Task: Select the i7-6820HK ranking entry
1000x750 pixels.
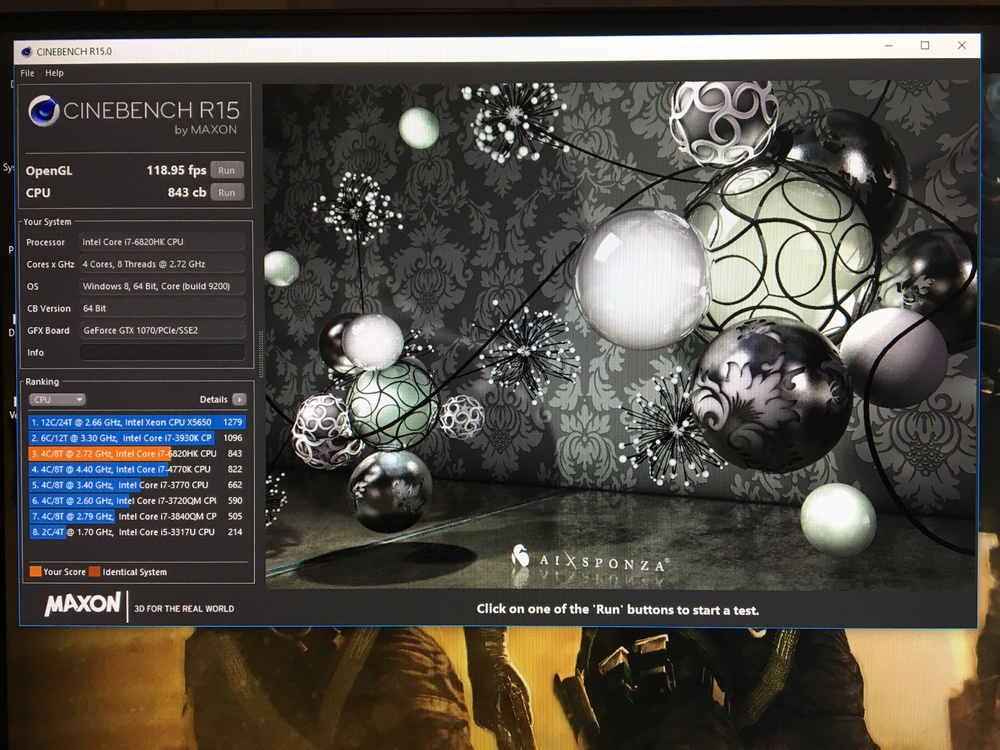Action: pos(136,453)
